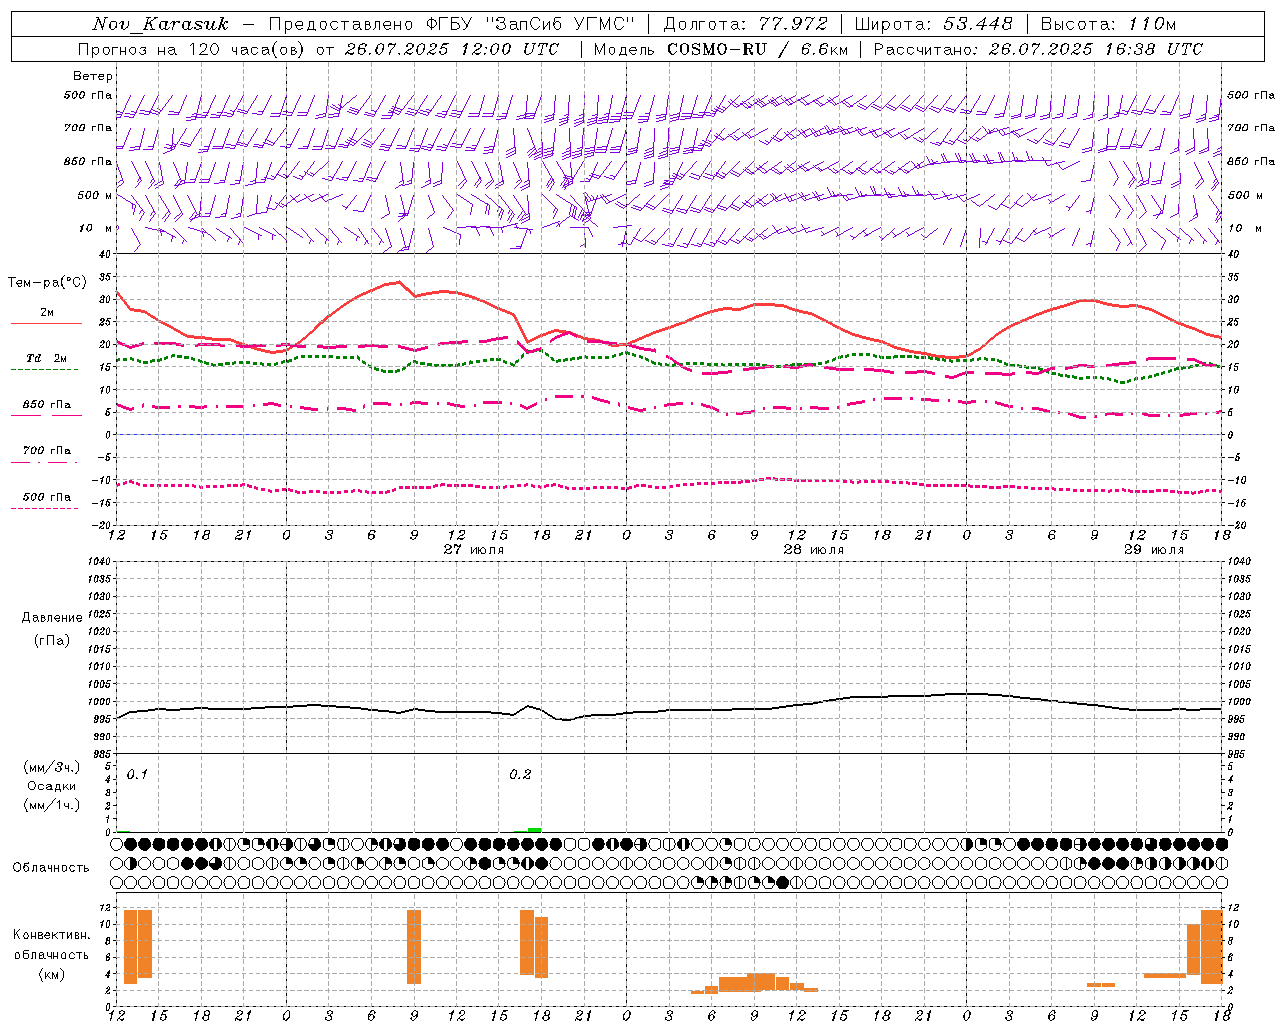Image resolution: width=1280 pixels, height=1024 pixels.
Task: Click the '(мм/3ч.)' precipitation unit label
Action: pyautogui.click(x=52, y=767)
